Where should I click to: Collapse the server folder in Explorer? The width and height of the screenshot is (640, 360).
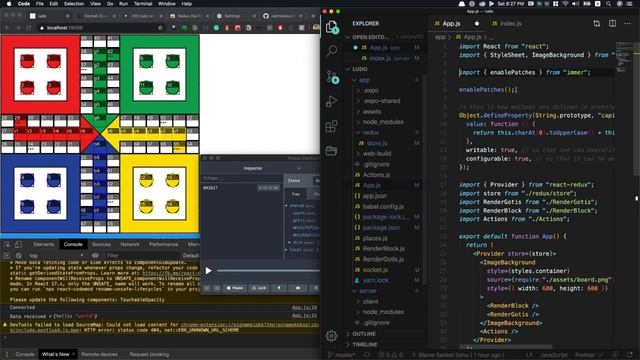click(367, 291)
